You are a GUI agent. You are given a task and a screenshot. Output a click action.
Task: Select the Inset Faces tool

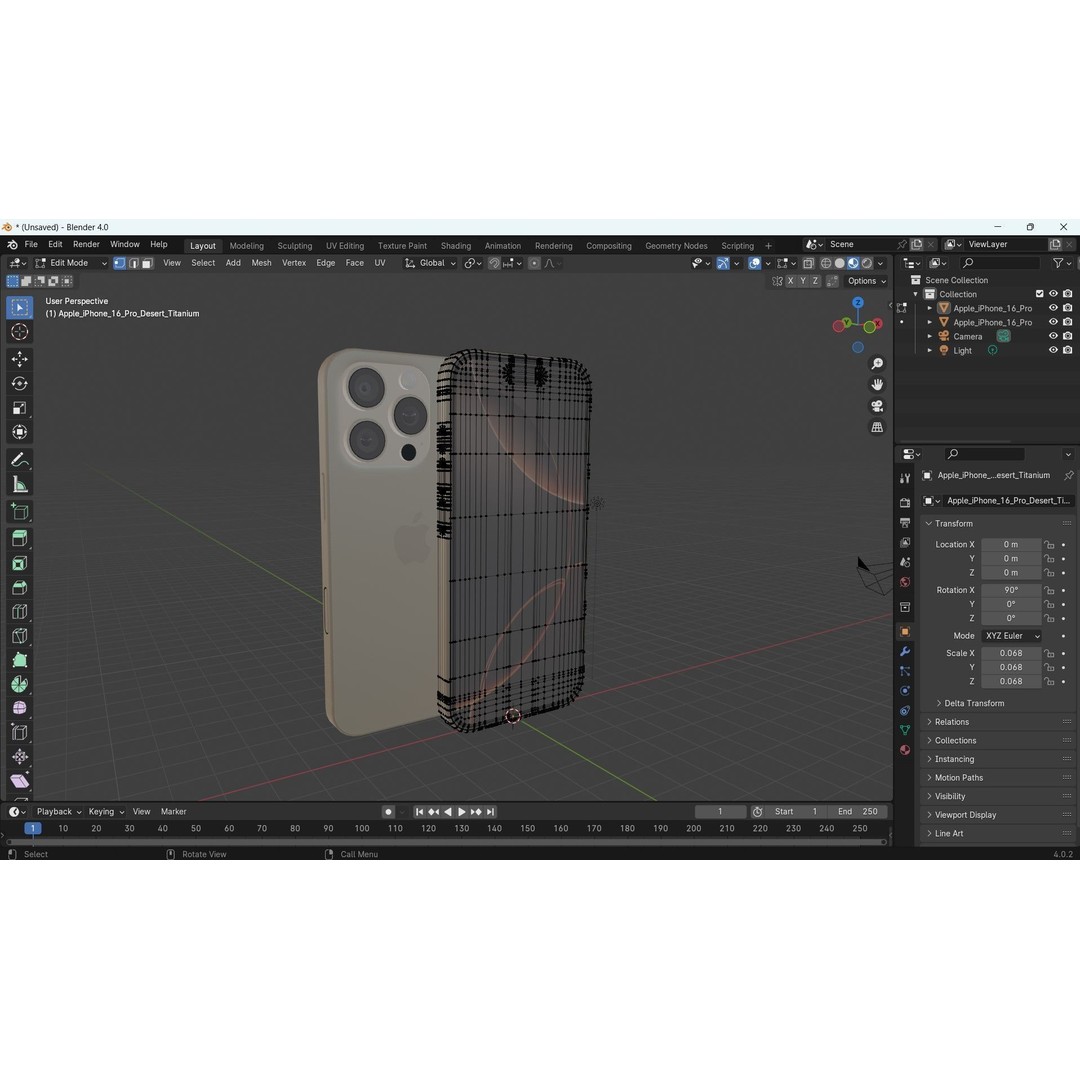click(19, 563)
